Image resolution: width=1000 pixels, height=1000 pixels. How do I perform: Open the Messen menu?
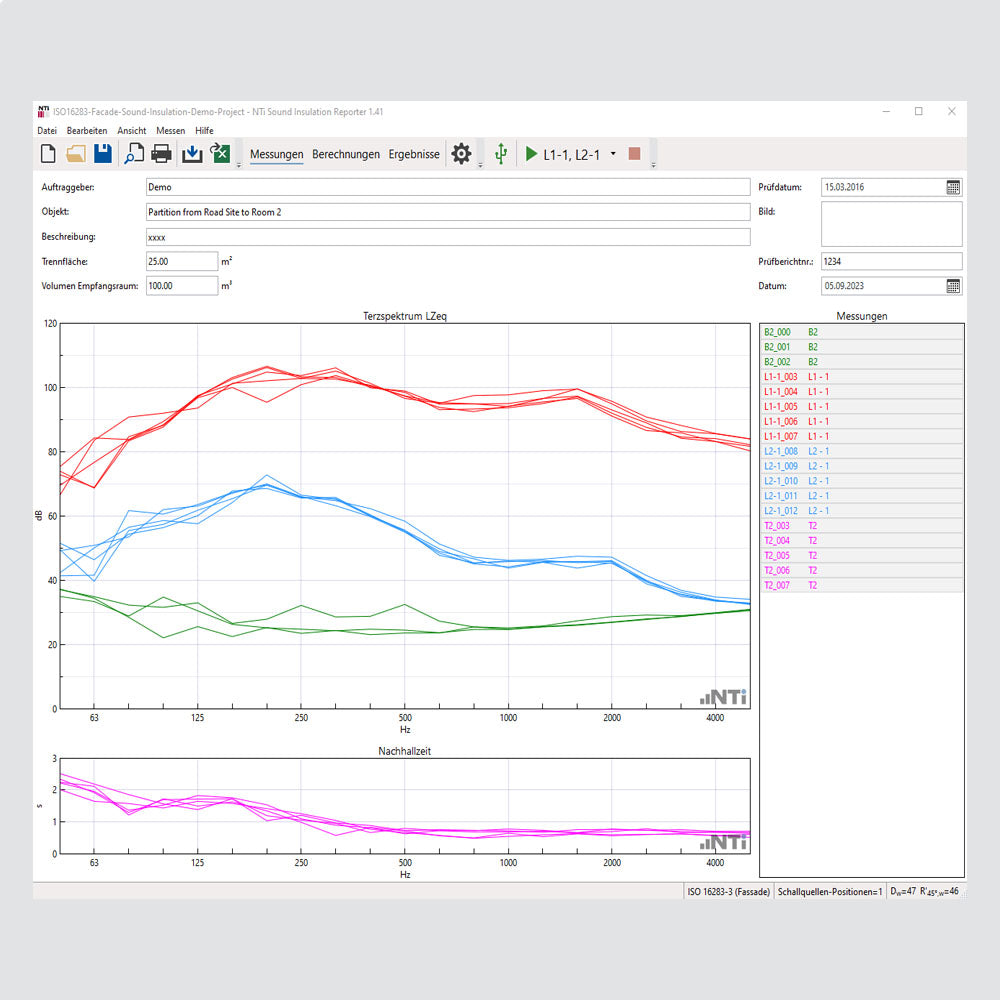pyautogui.click(x=170, y=131)
